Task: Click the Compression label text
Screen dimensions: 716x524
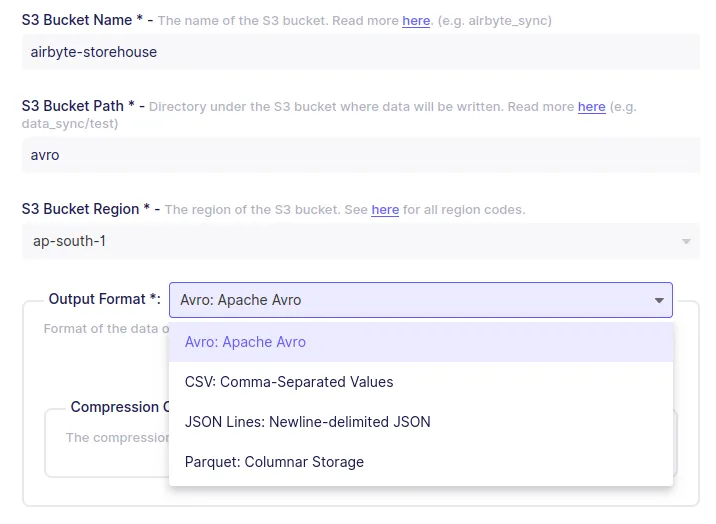Action: click(x=120, y=407)
